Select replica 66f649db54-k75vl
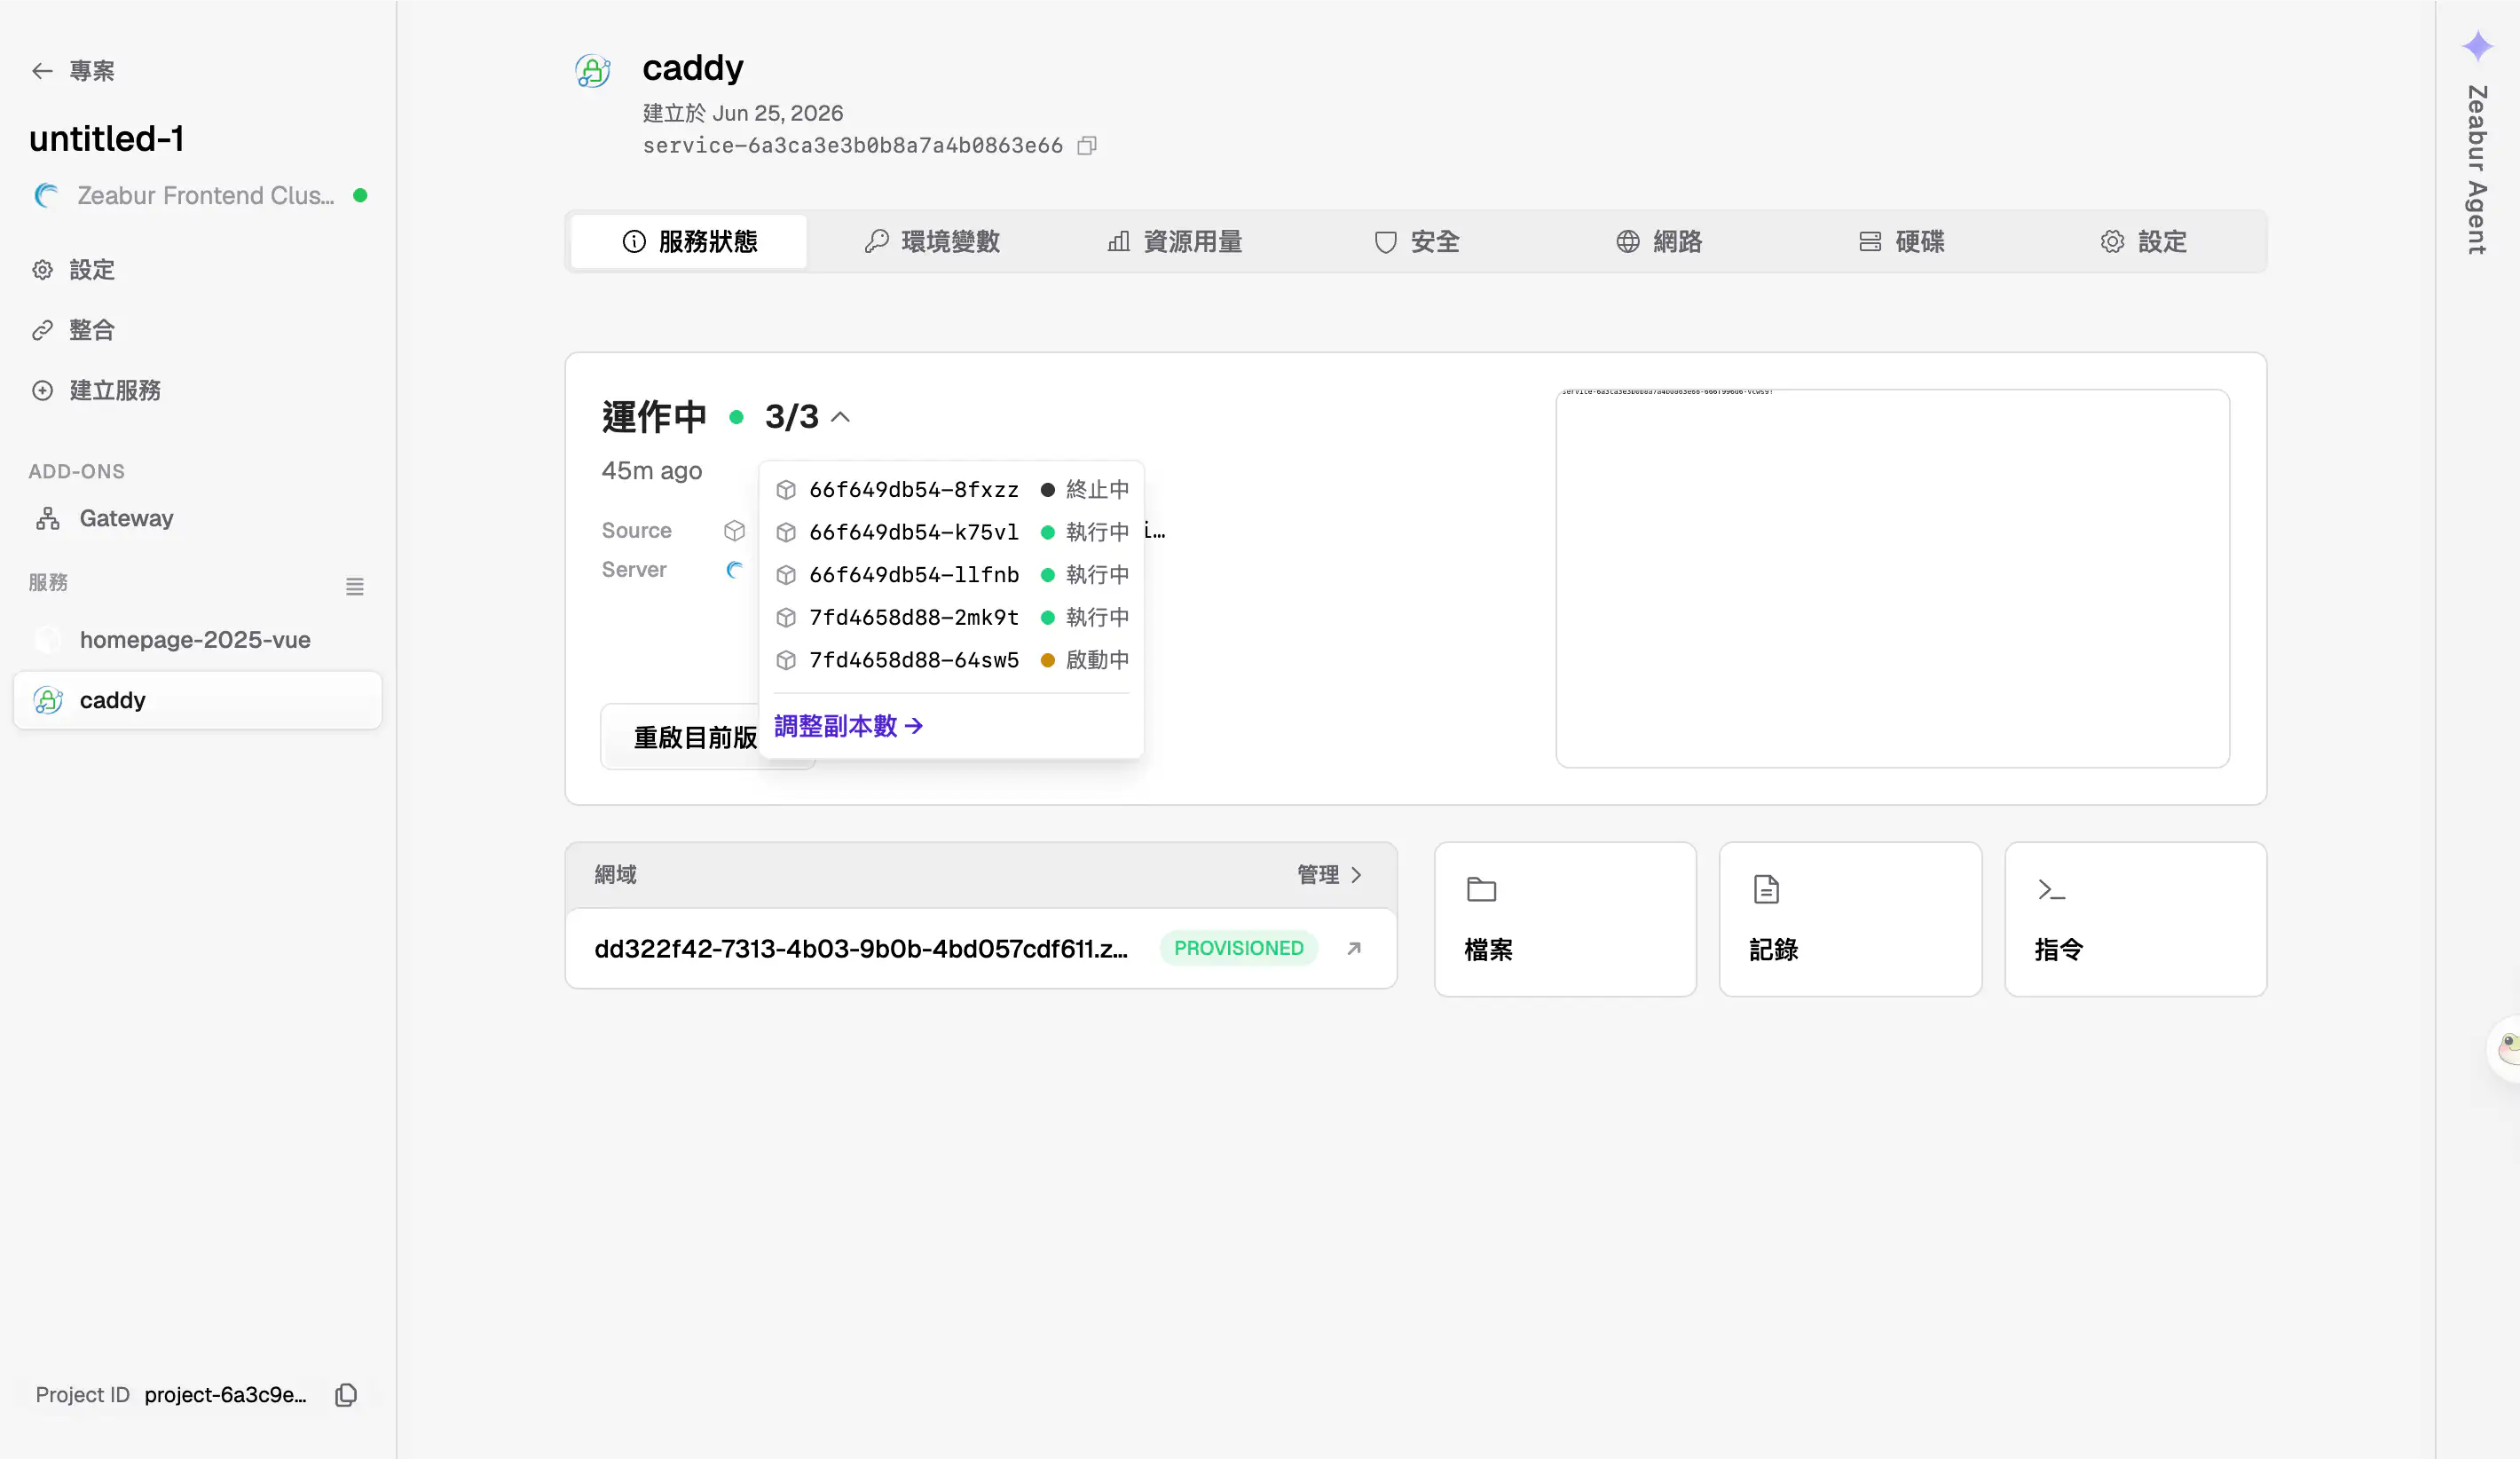This screenshot has width=2520, height=1459. click(951, 532)
